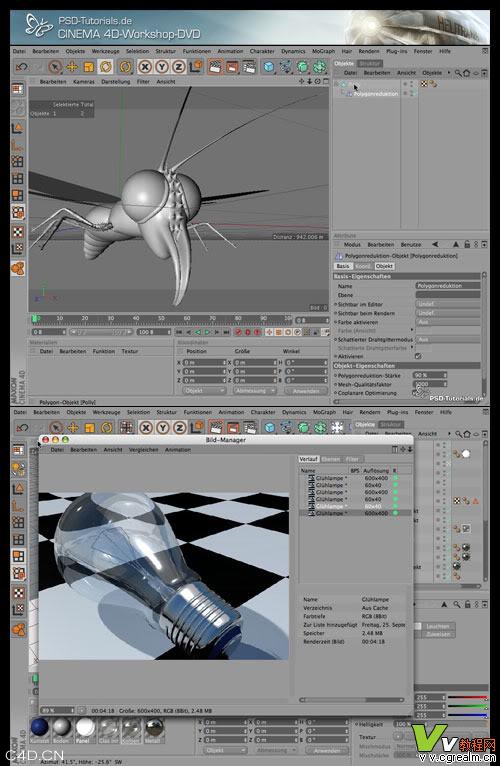Open the Plug-ins menu in the mosquito scene menu bar

[x=396, y=51]
